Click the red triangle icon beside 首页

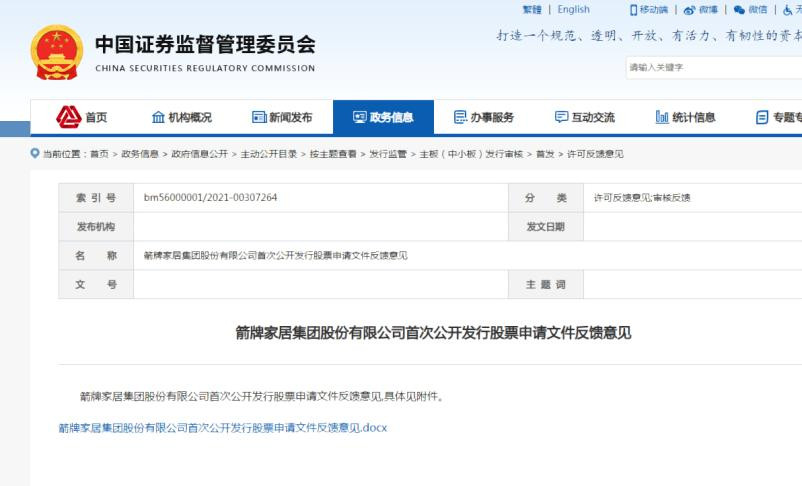(x=69, y=117)
